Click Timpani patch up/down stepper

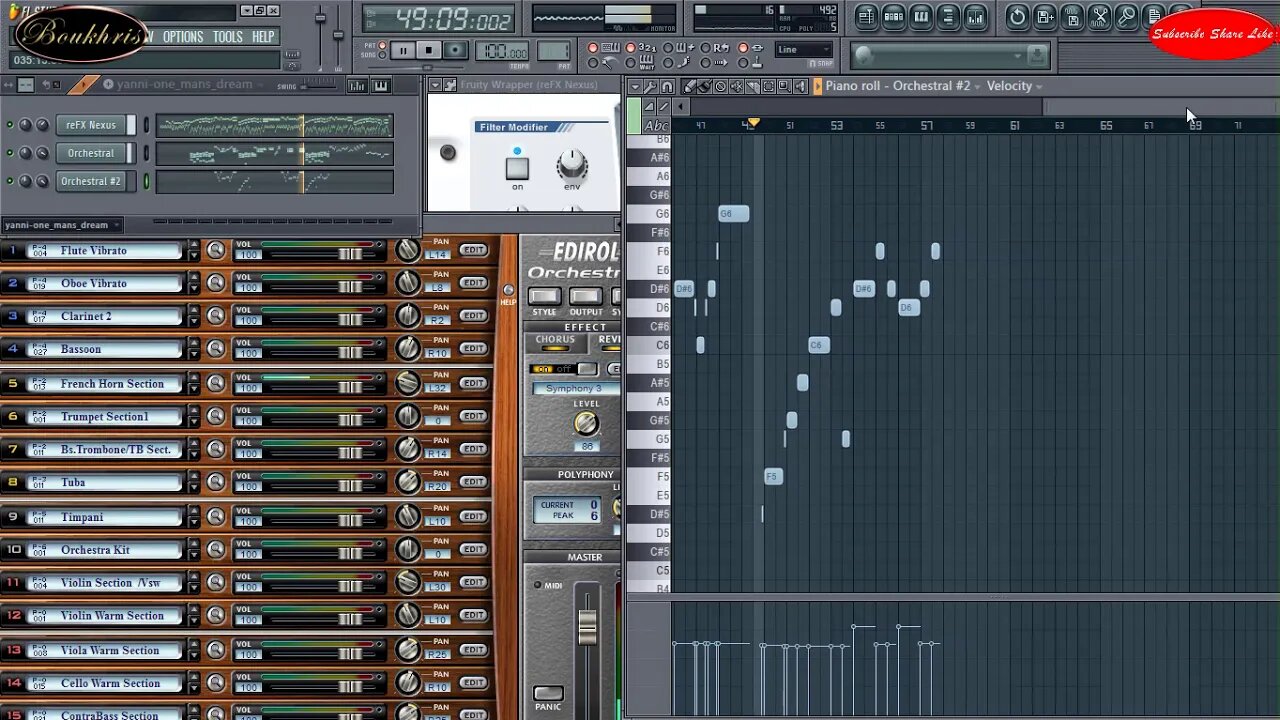(x=193, y=517)
